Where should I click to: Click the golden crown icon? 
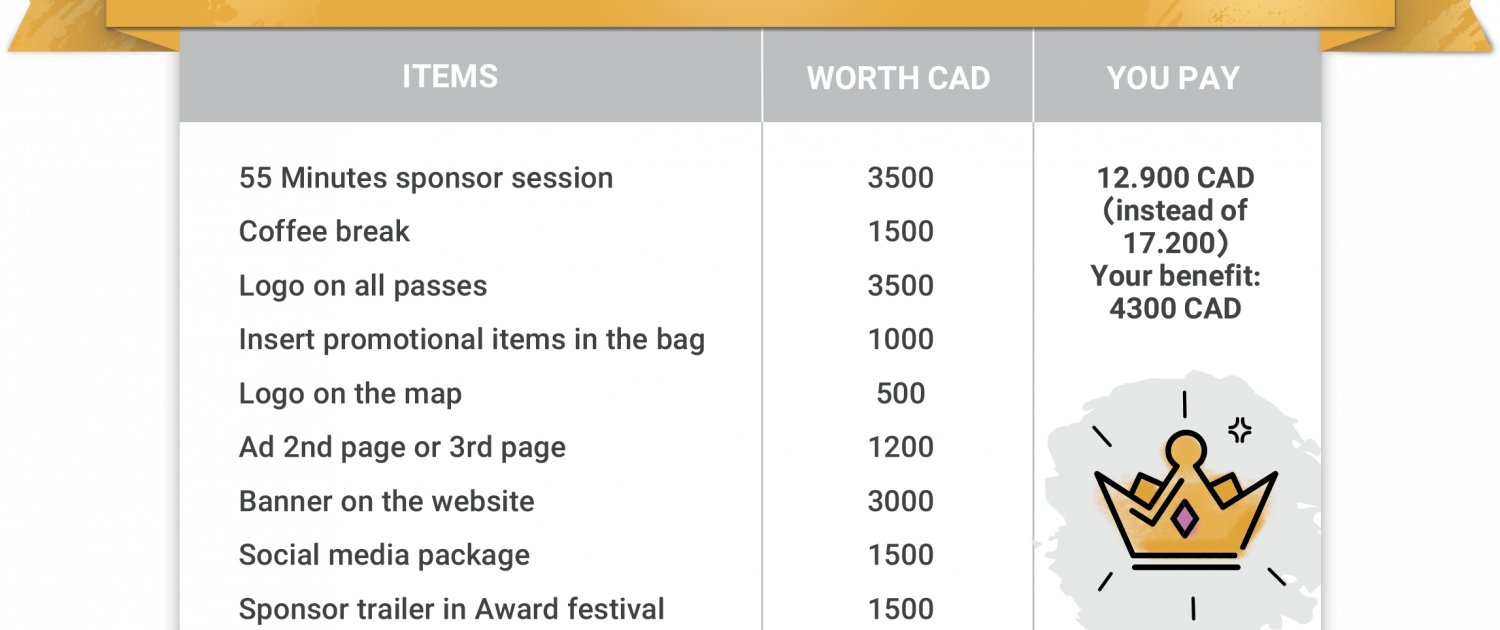tap(1185, 498)
